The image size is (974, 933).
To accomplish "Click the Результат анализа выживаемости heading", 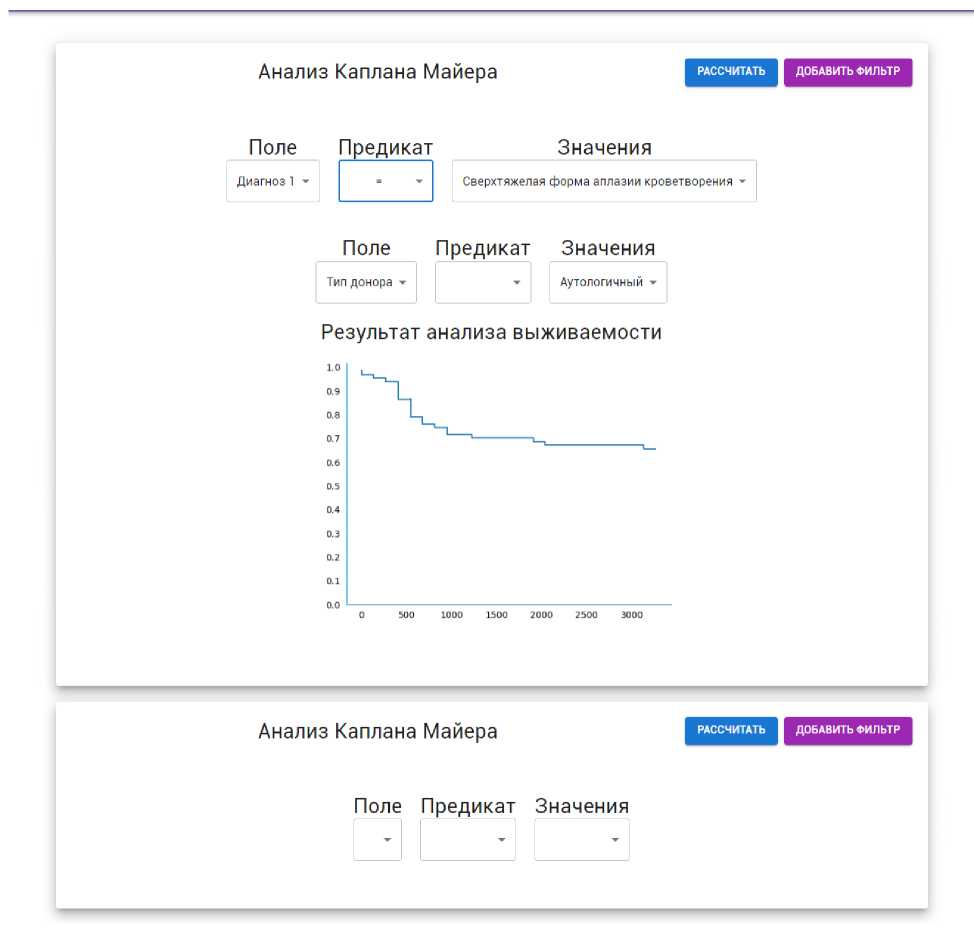I will tap(491, 333).
